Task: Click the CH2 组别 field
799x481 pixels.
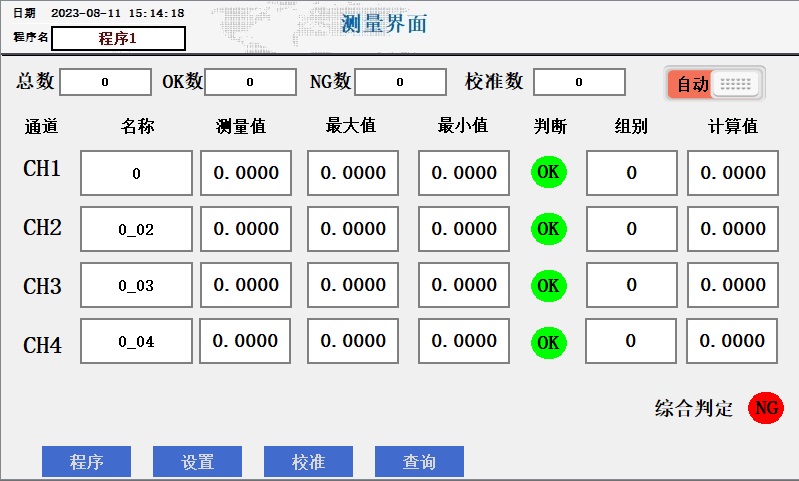Action: click(632, 229)
